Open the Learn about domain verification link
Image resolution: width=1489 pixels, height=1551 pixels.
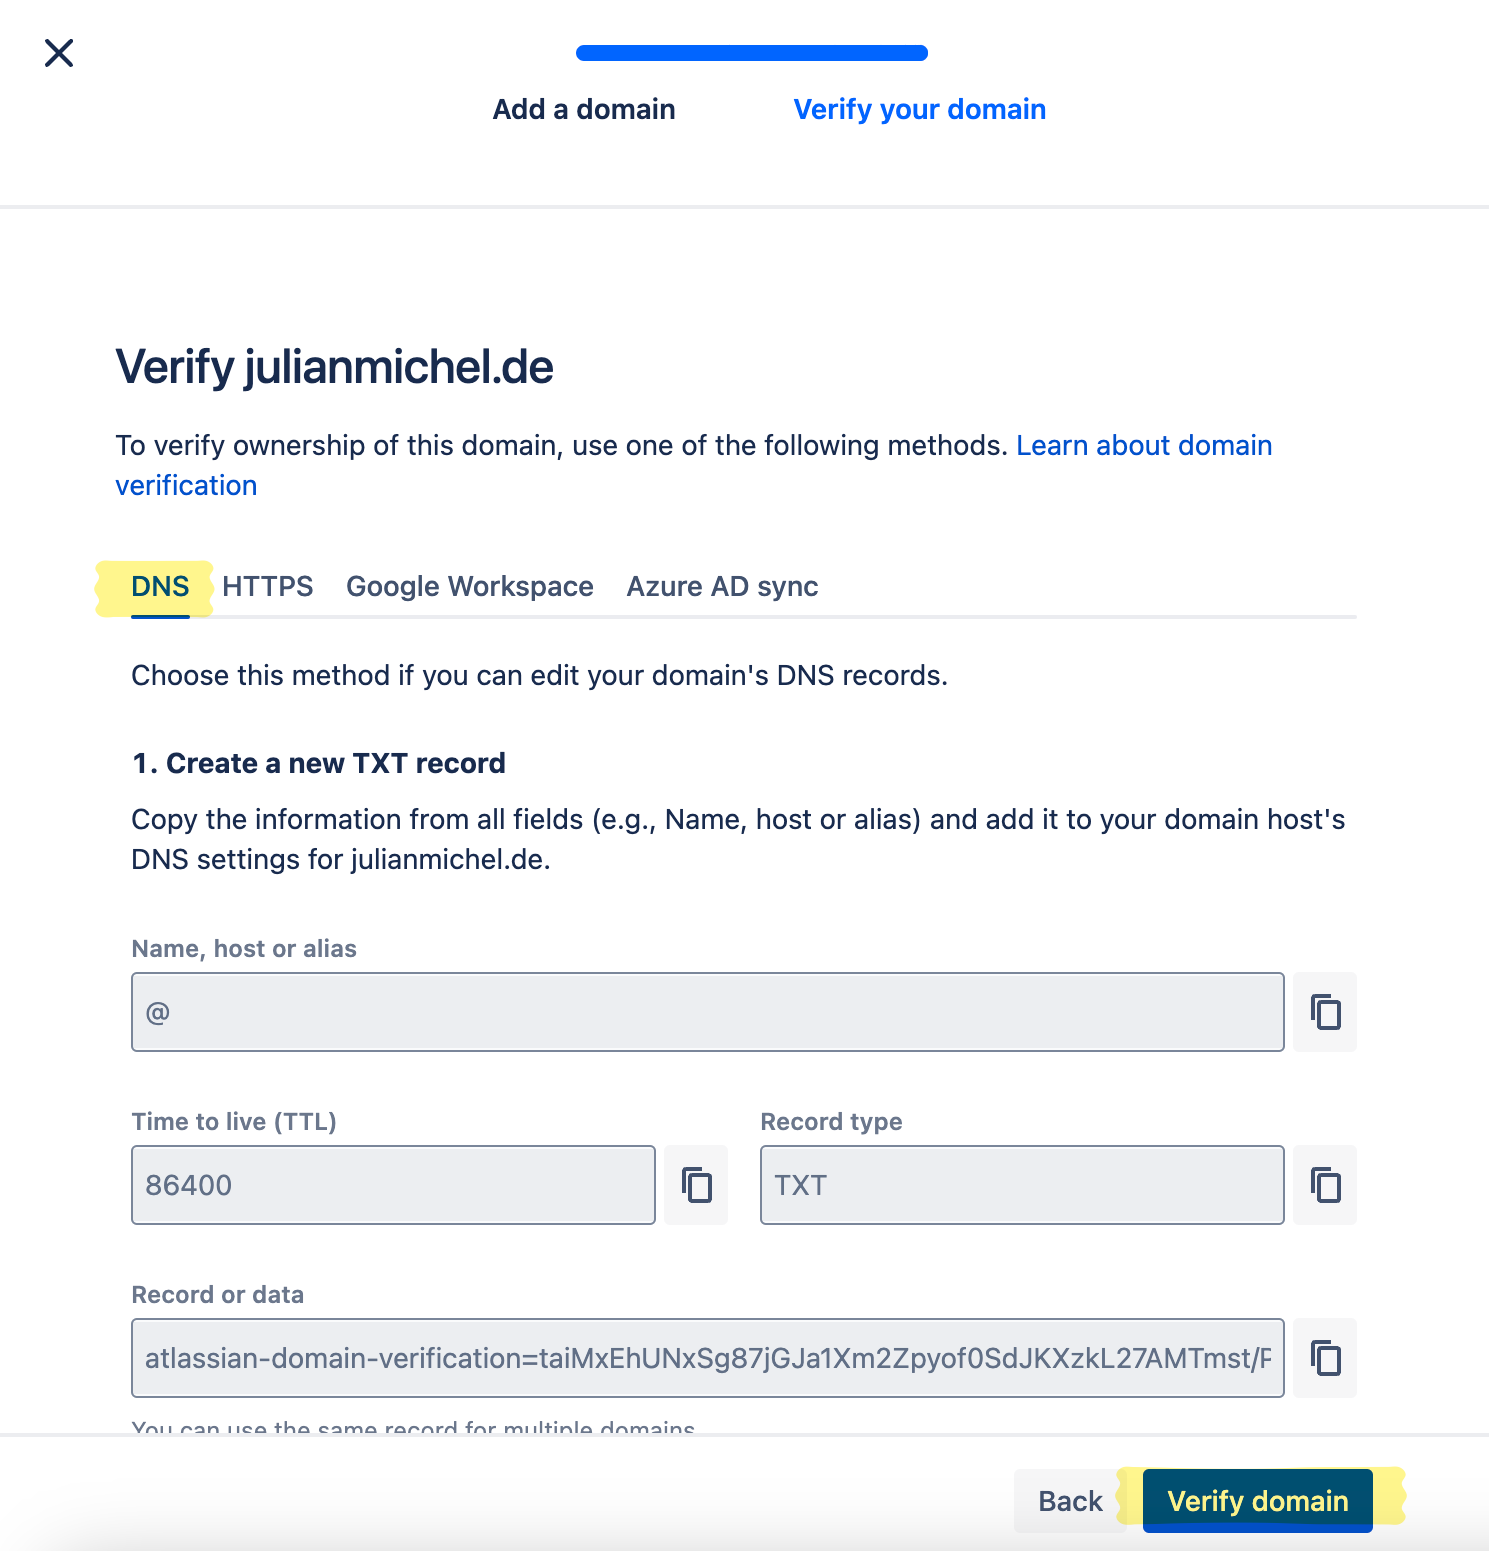[1143, 445]
